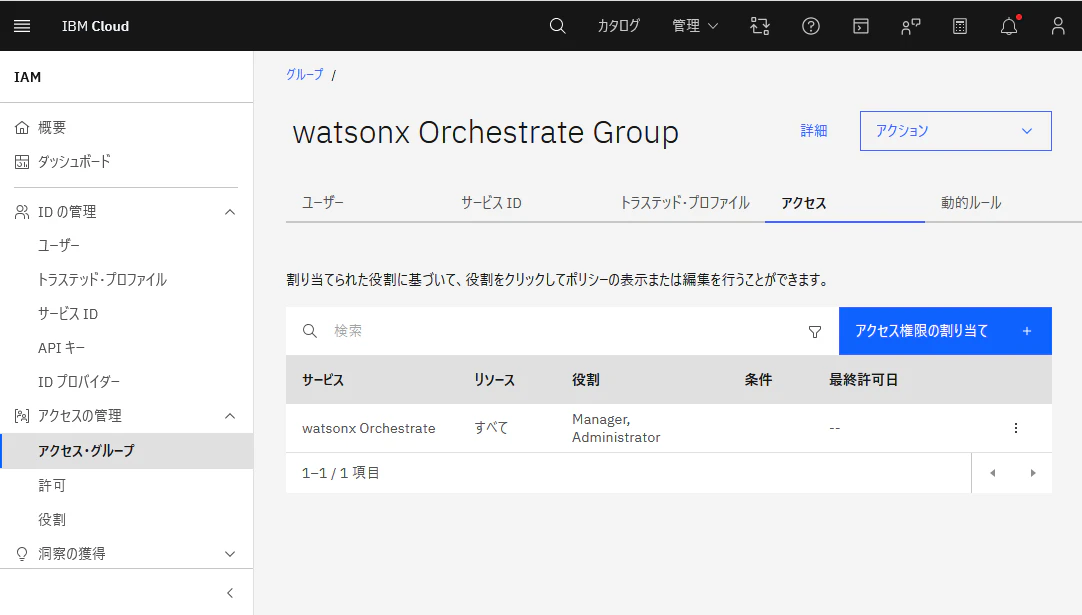Image resolution: width=1082 pixels, height=615 pixels.
Task: Click the 最終許可日 column header
Action: pos(863,380)
